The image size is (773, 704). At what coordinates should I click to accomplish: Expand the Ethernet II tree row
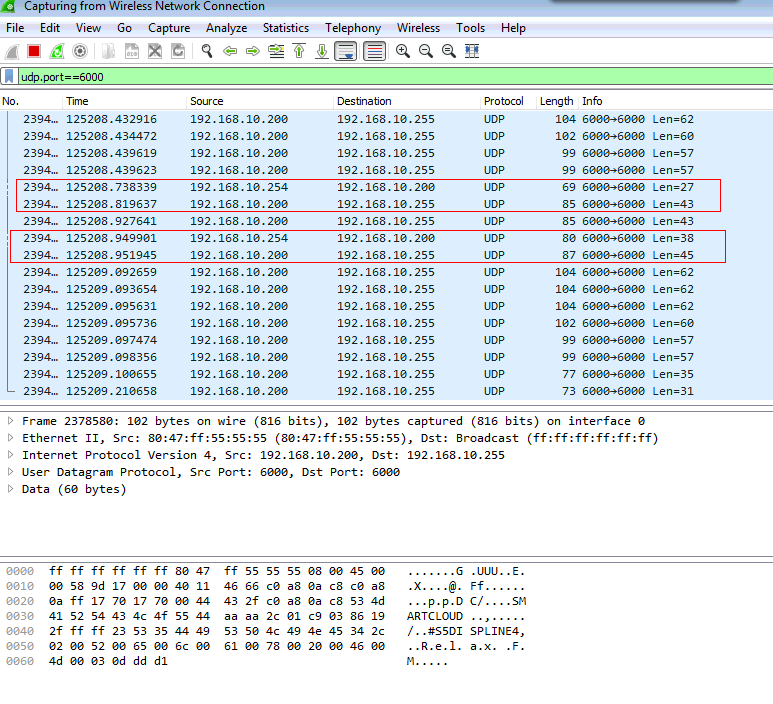coord(11,438)
